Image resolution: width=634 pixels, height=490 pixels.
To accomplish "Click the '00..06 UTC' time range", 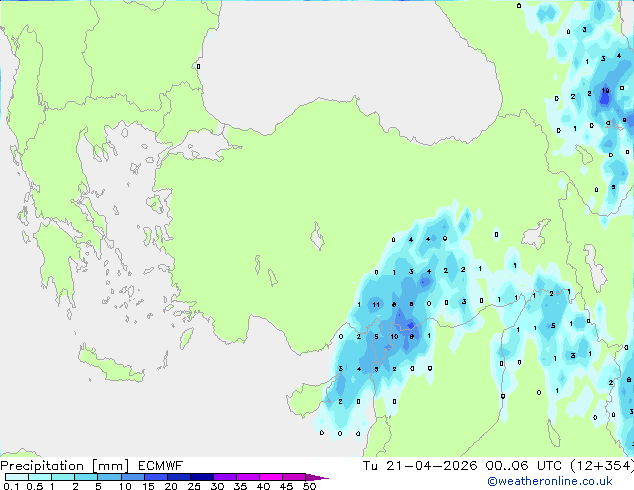I will [524, 466].
